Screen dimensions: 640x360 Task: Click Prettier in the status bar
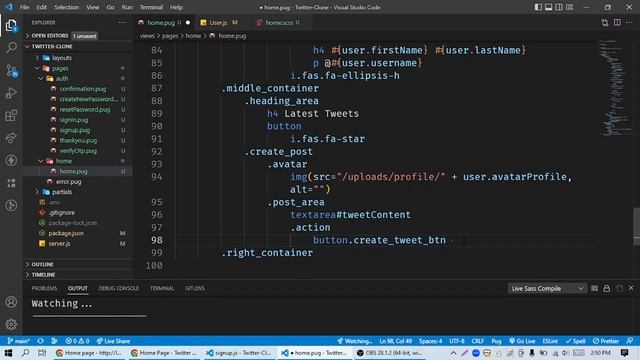(x=606, y=341)
